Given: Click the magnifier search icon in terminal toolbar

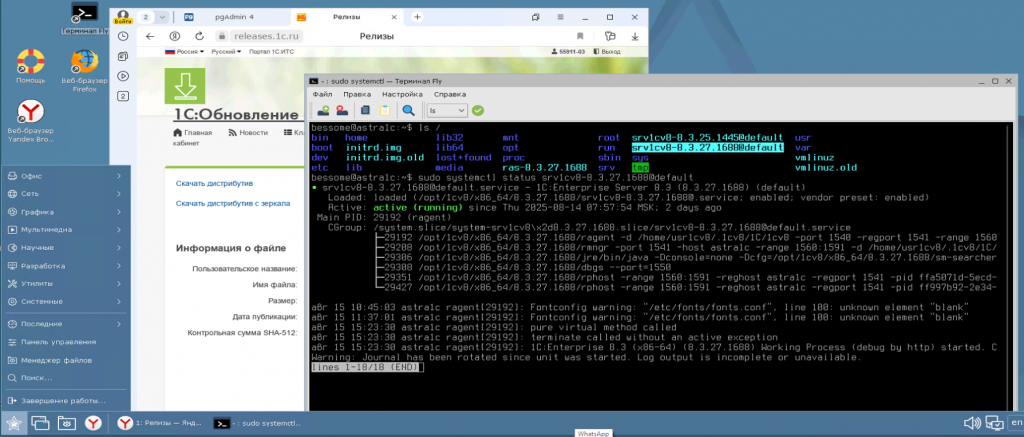Looking at the screenshot, I should pos(408,110).
